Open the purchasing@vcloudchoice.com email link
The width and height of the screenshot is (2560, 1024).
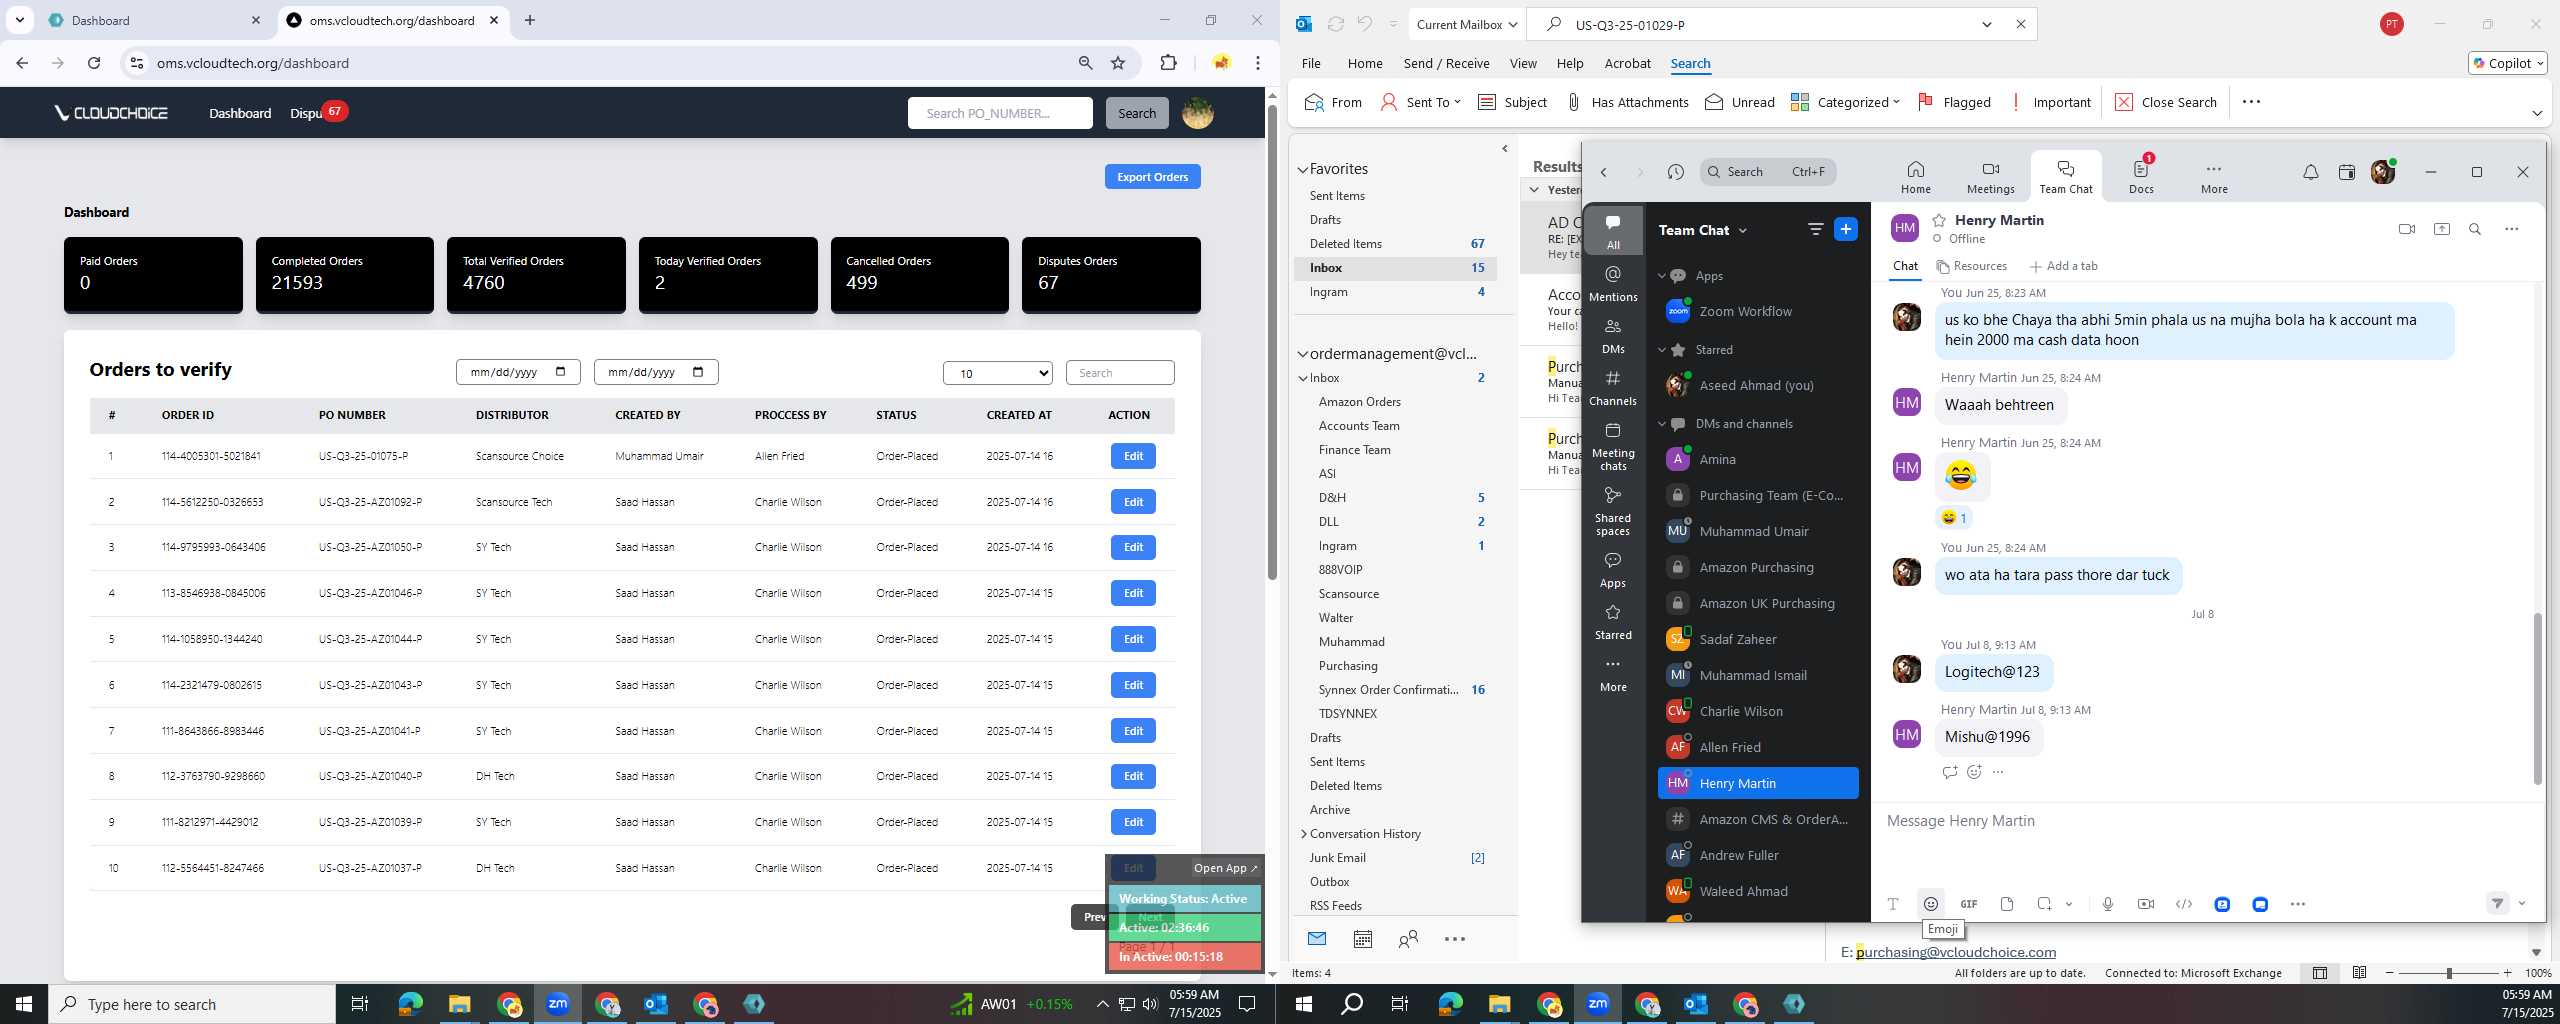[x=1956, y=952]
